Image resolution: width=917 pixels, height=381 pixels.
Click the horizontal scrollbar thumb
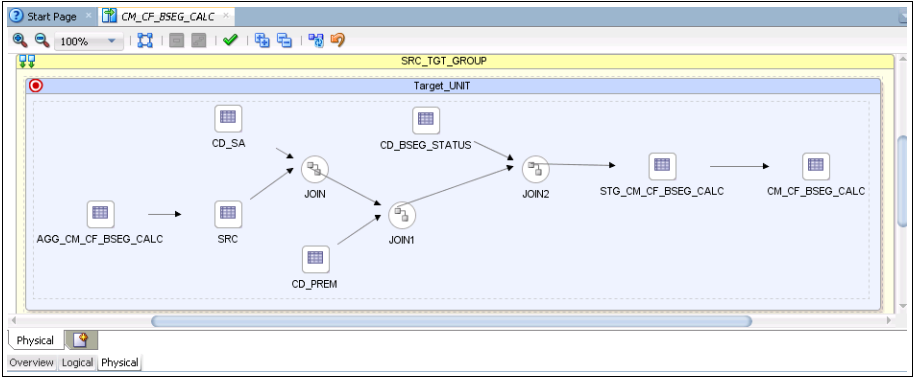[x=451, y=321]
